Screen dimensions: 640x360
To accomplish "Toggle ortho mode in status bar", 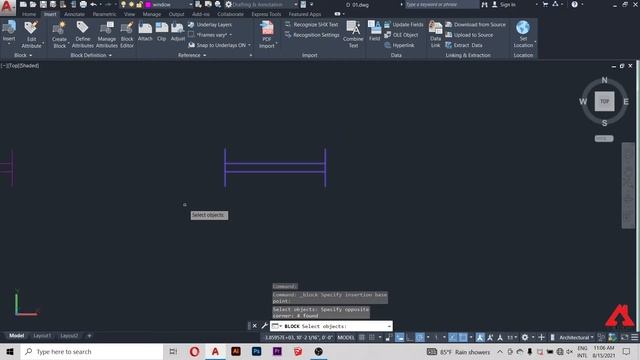I will tap(409, 337).
